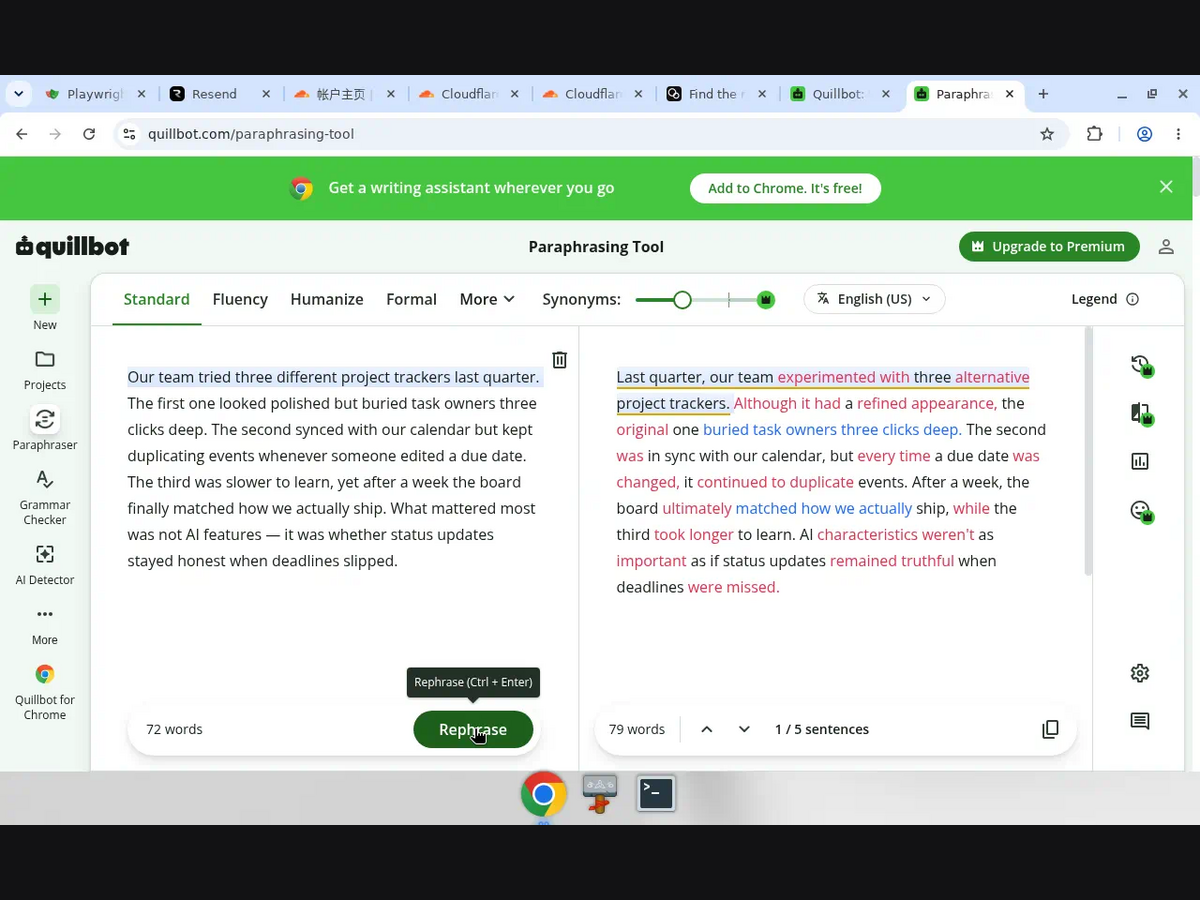
Task: View site information icon in address bar
Action: click(x=128, y=134)
